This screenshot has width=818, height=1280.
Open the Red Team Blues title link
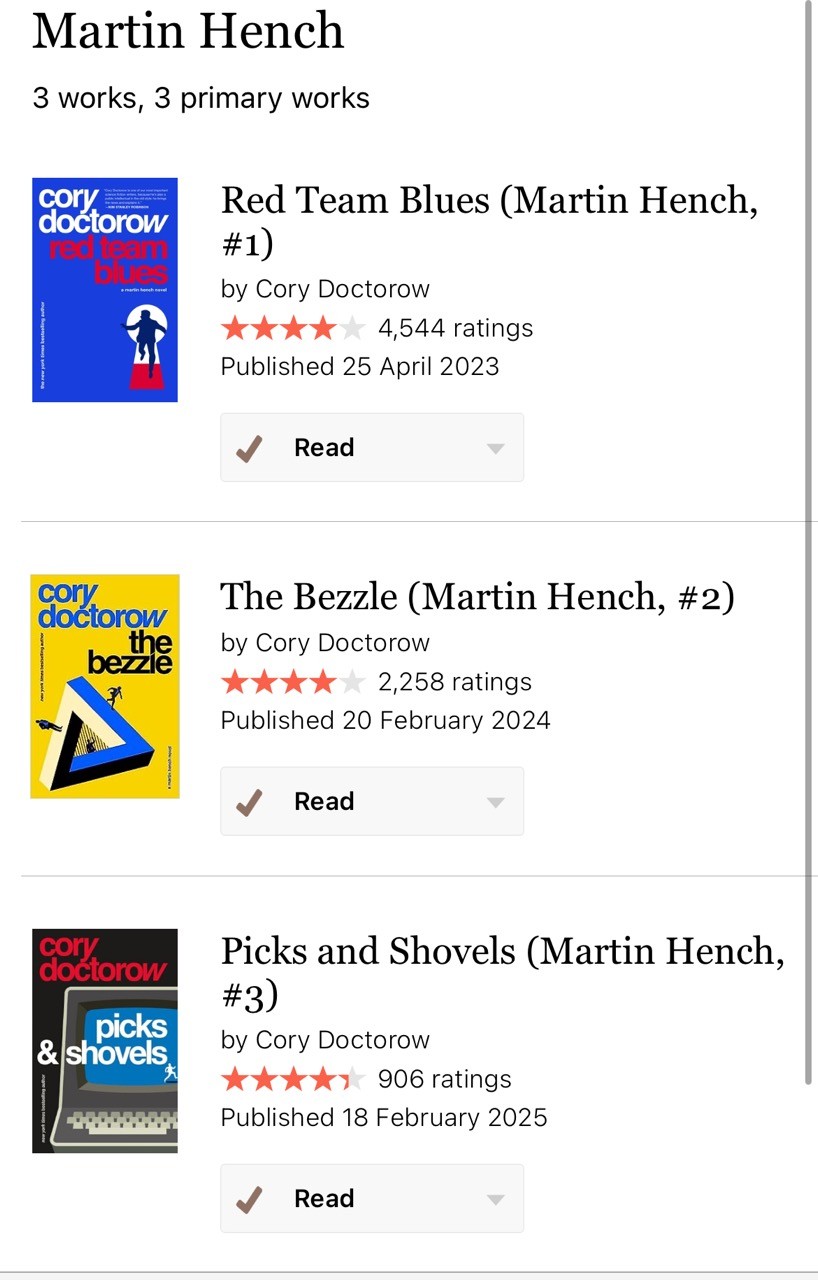pos(489,221)
